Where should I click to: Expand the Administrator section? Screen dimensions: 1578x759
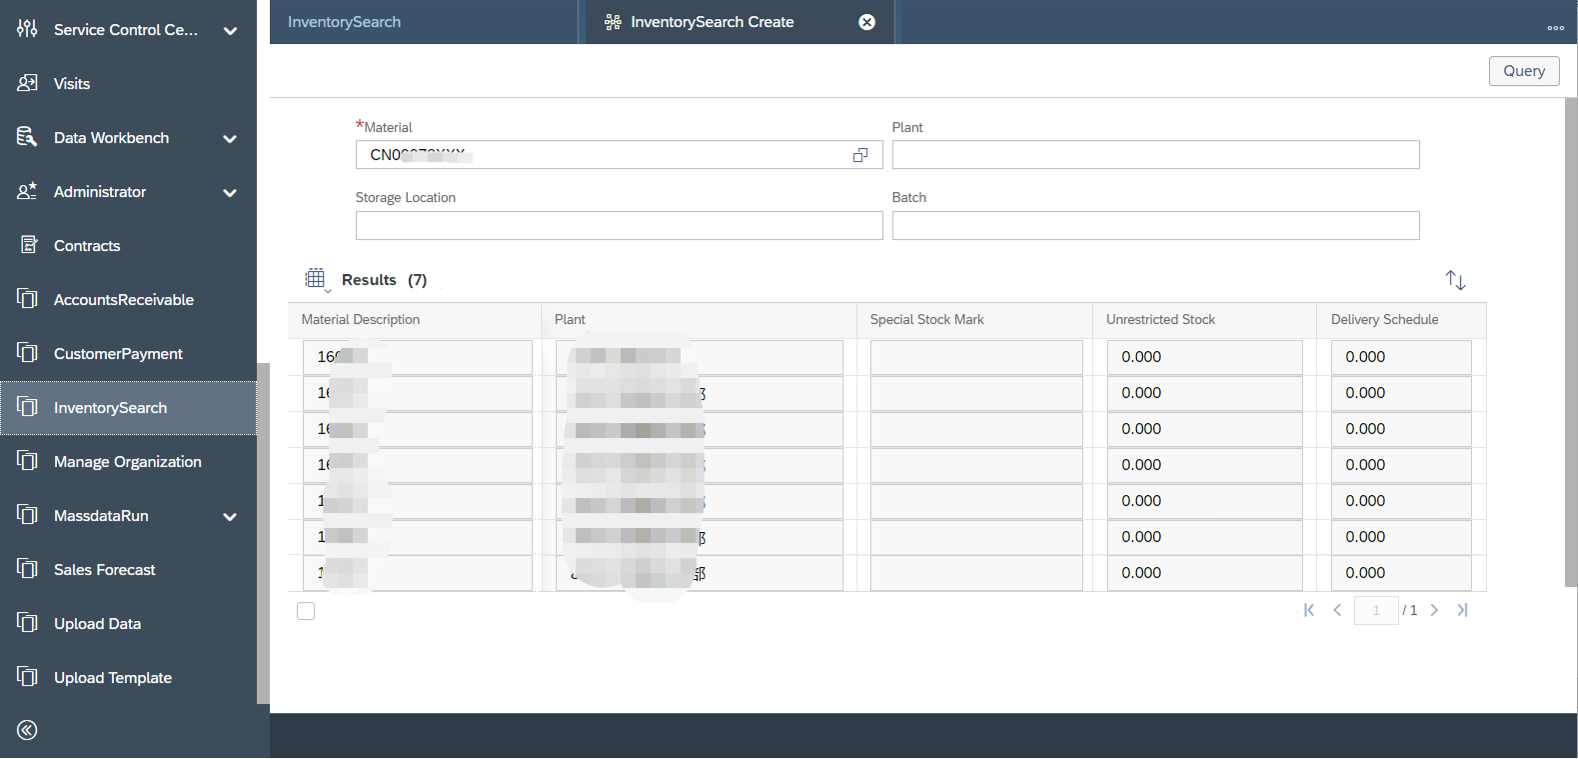pos(230,193)
